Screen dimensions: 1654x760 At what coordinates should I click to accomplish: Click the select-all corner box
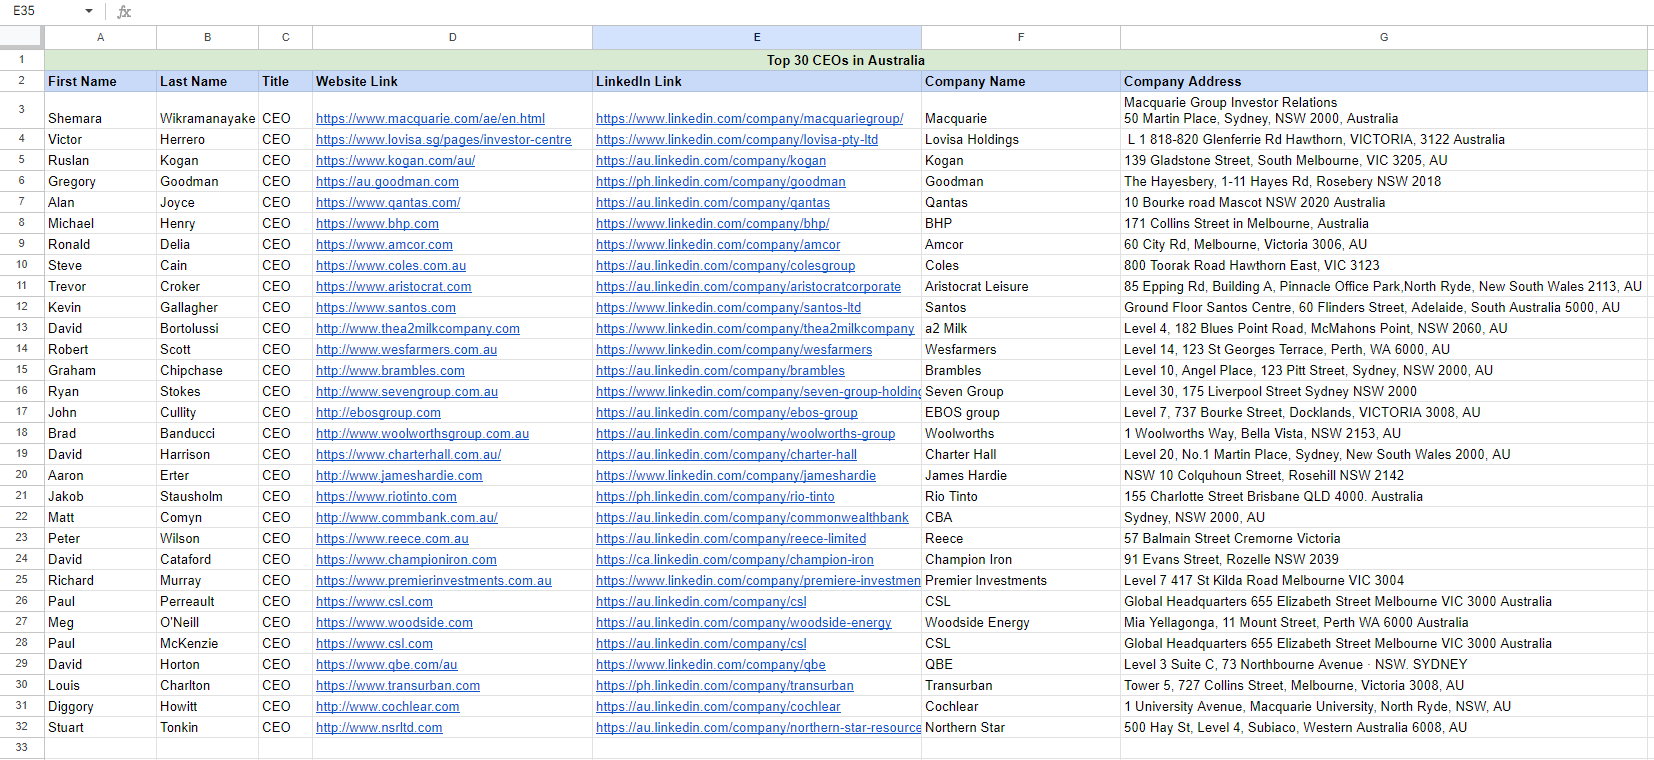click(22, 37)
